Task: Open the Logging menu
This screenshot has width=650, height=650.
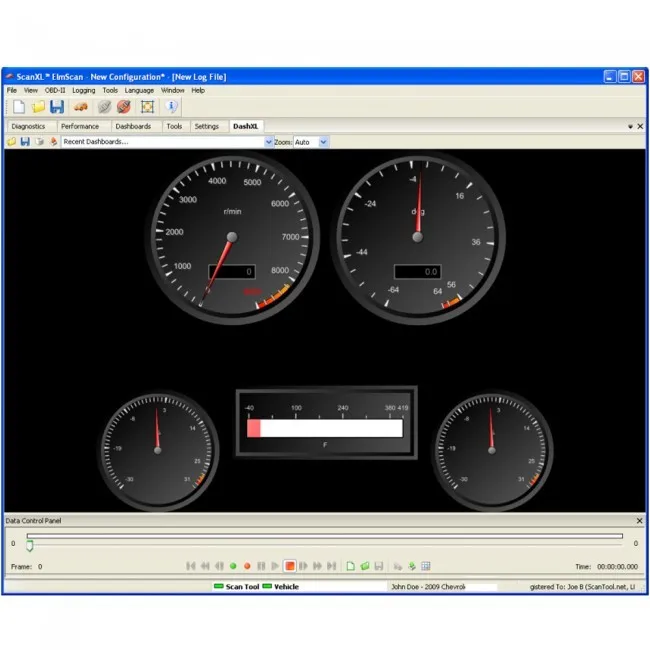Action: pyautogui.click(x=84, y=90)
